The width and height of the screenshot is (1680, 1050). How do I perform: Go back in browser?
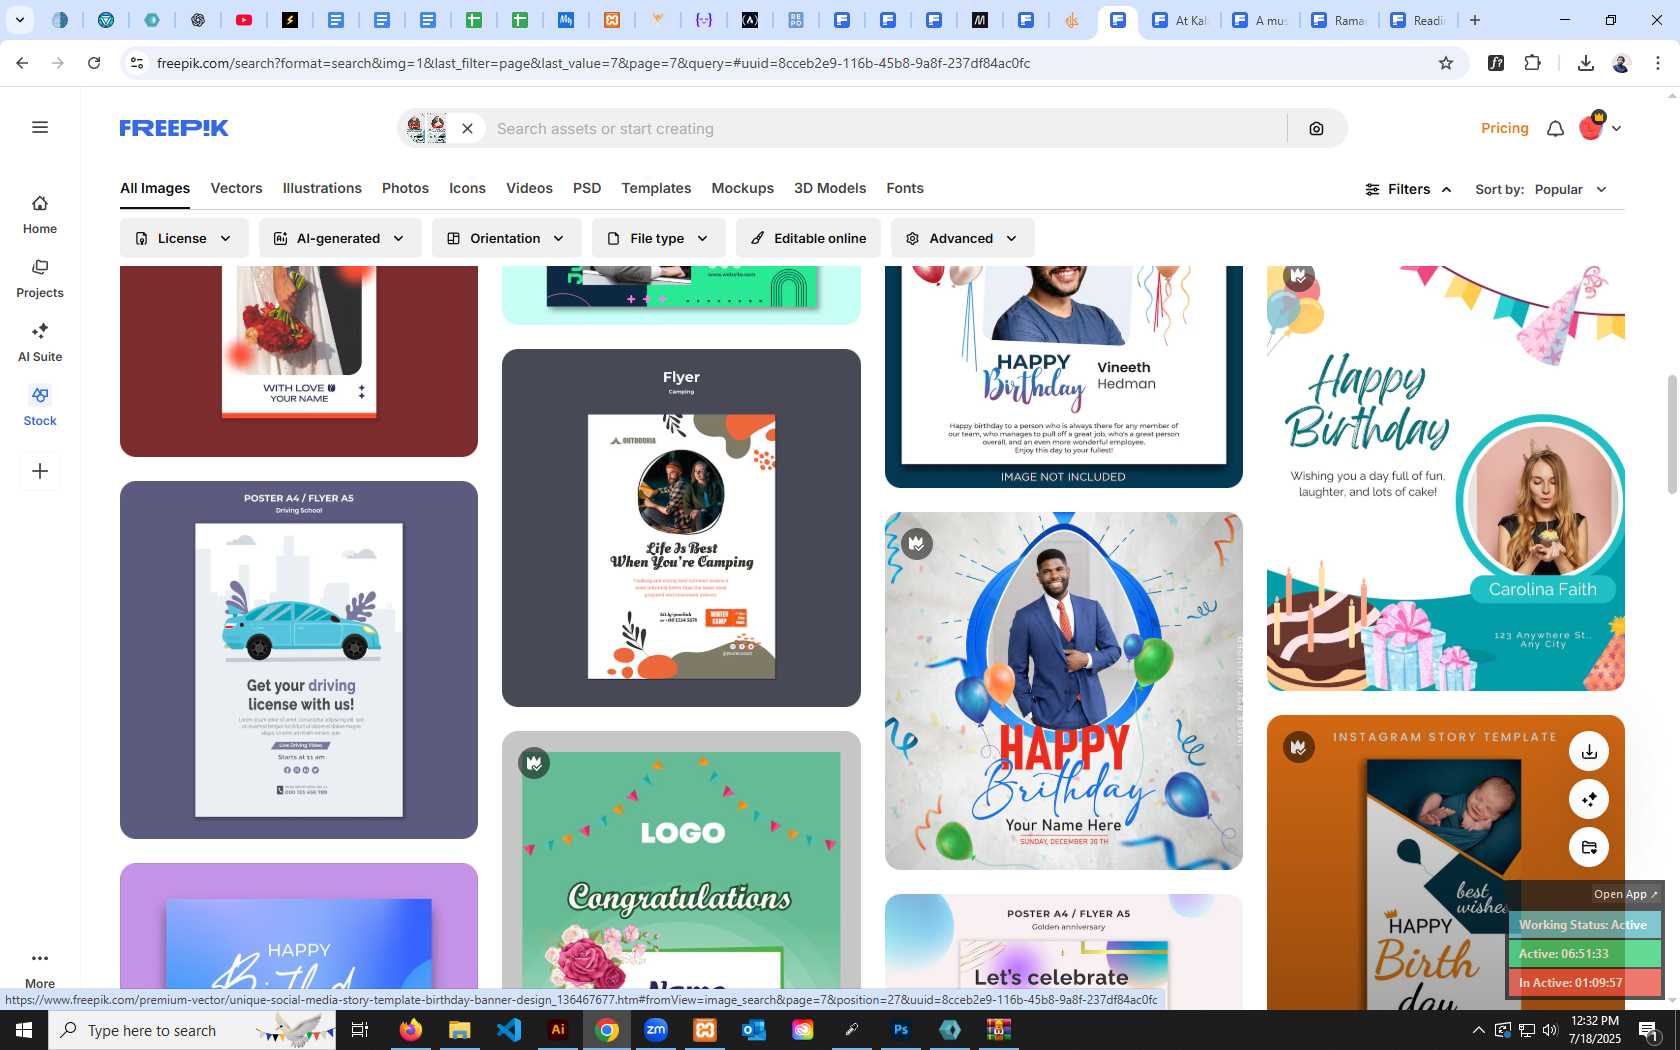tap(22, 63)
